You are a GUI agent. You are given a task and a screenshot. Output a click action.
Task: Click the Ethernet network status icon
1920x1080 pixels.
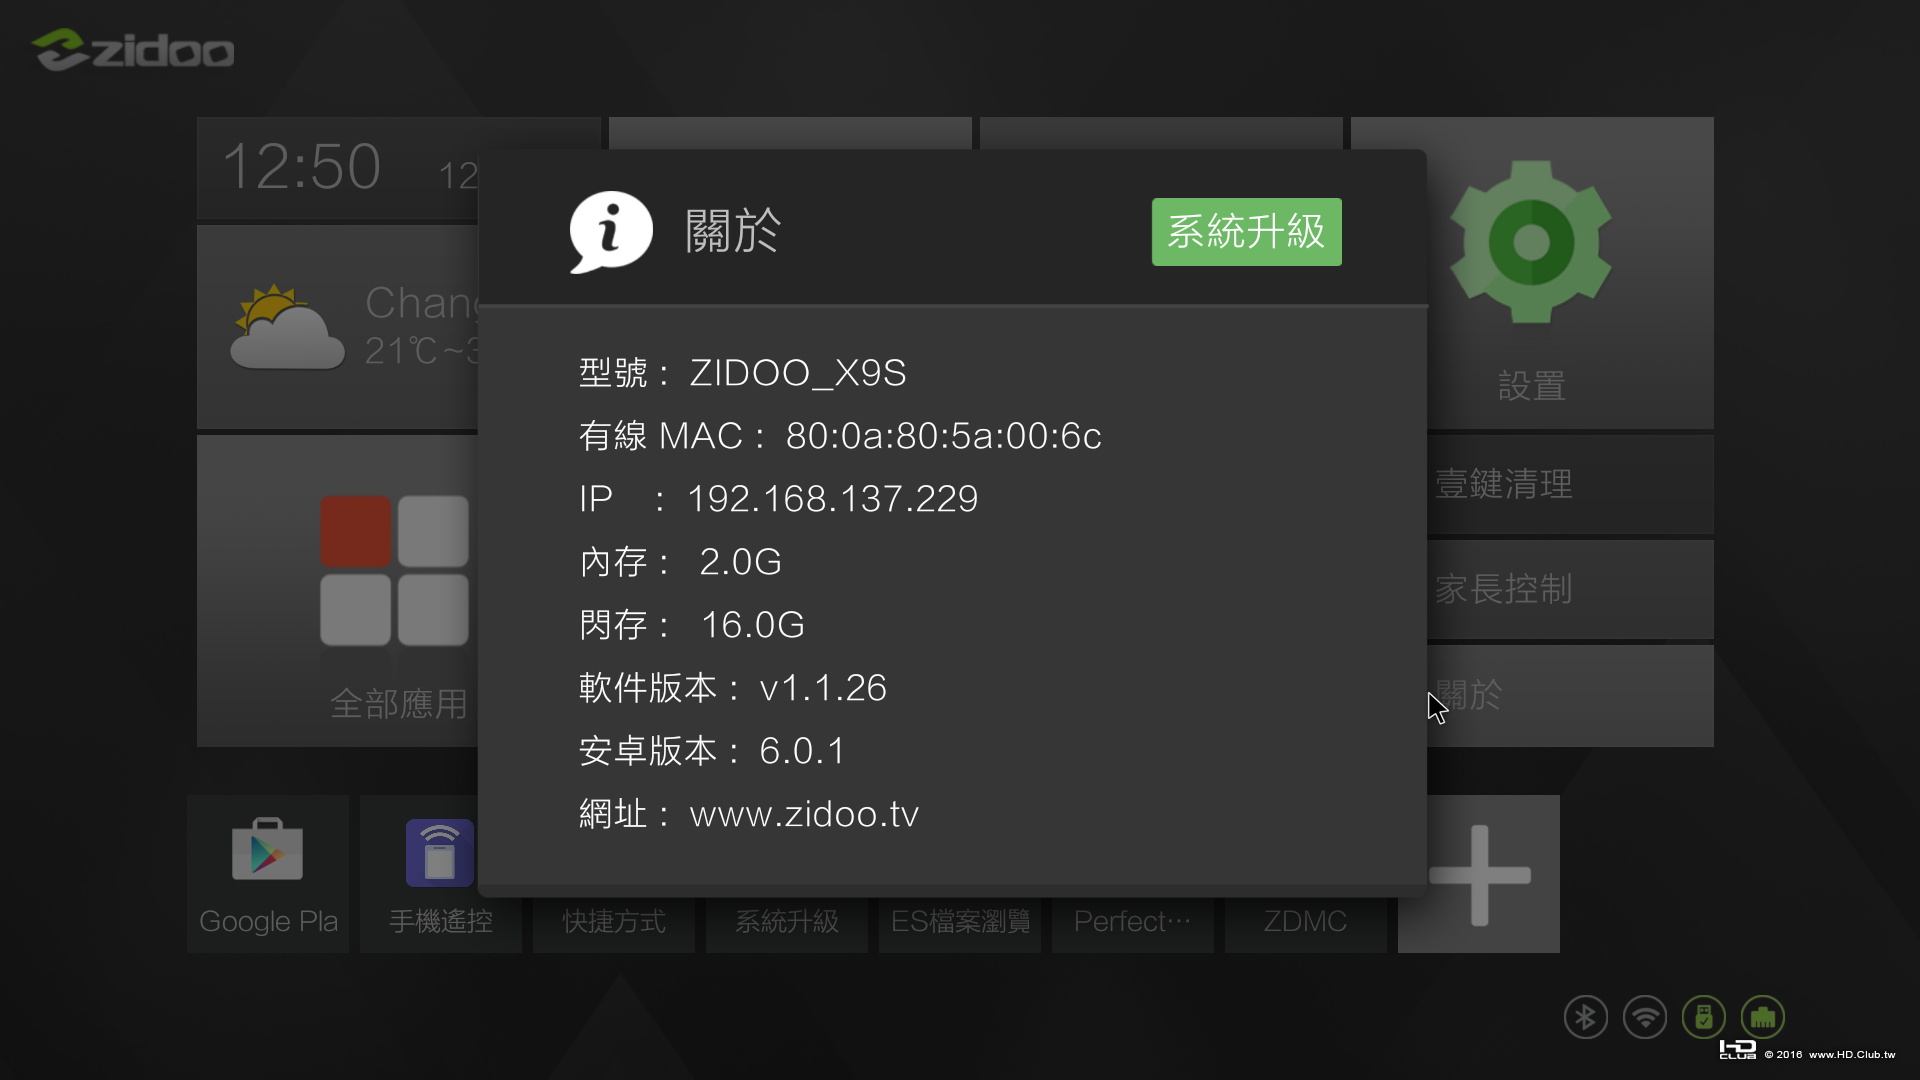[1763, 1017]
